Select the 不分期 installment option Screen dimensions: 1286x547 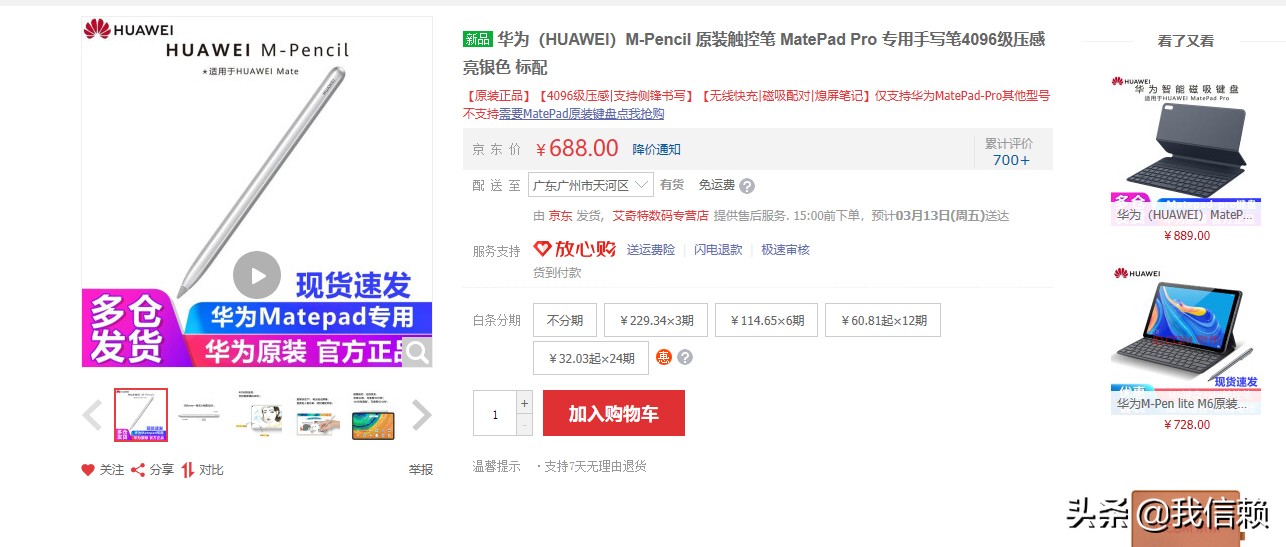point(565,321)
